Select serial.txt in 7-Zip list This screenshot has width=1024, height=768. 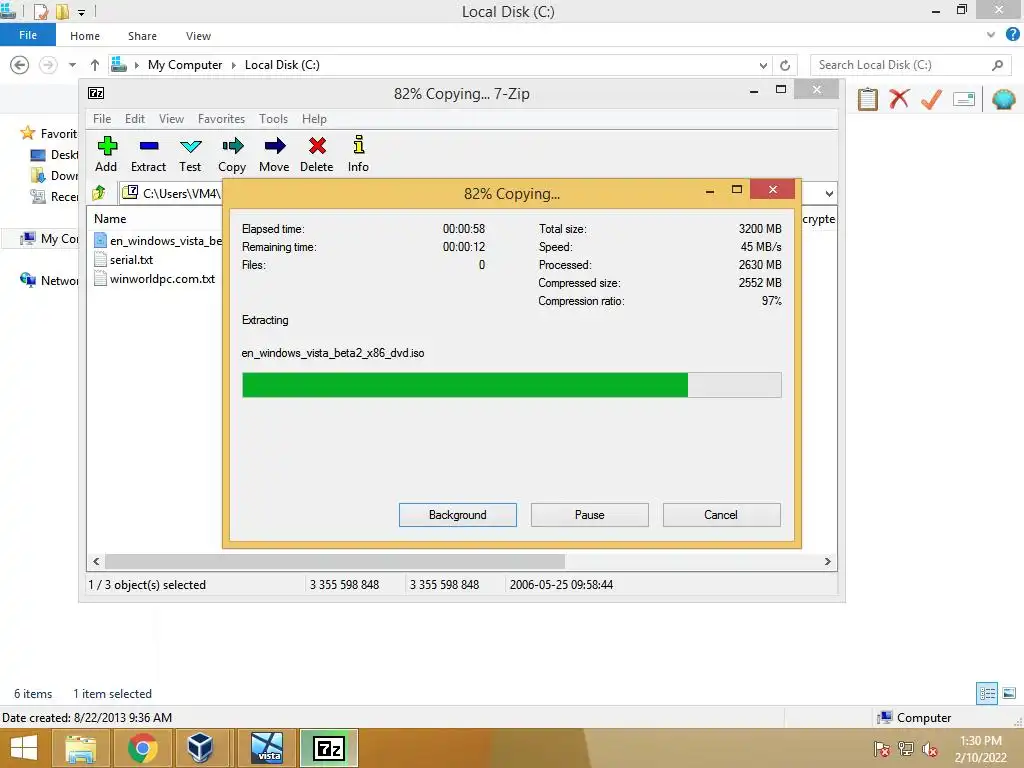pyautogui.click(x=123, y=260)
